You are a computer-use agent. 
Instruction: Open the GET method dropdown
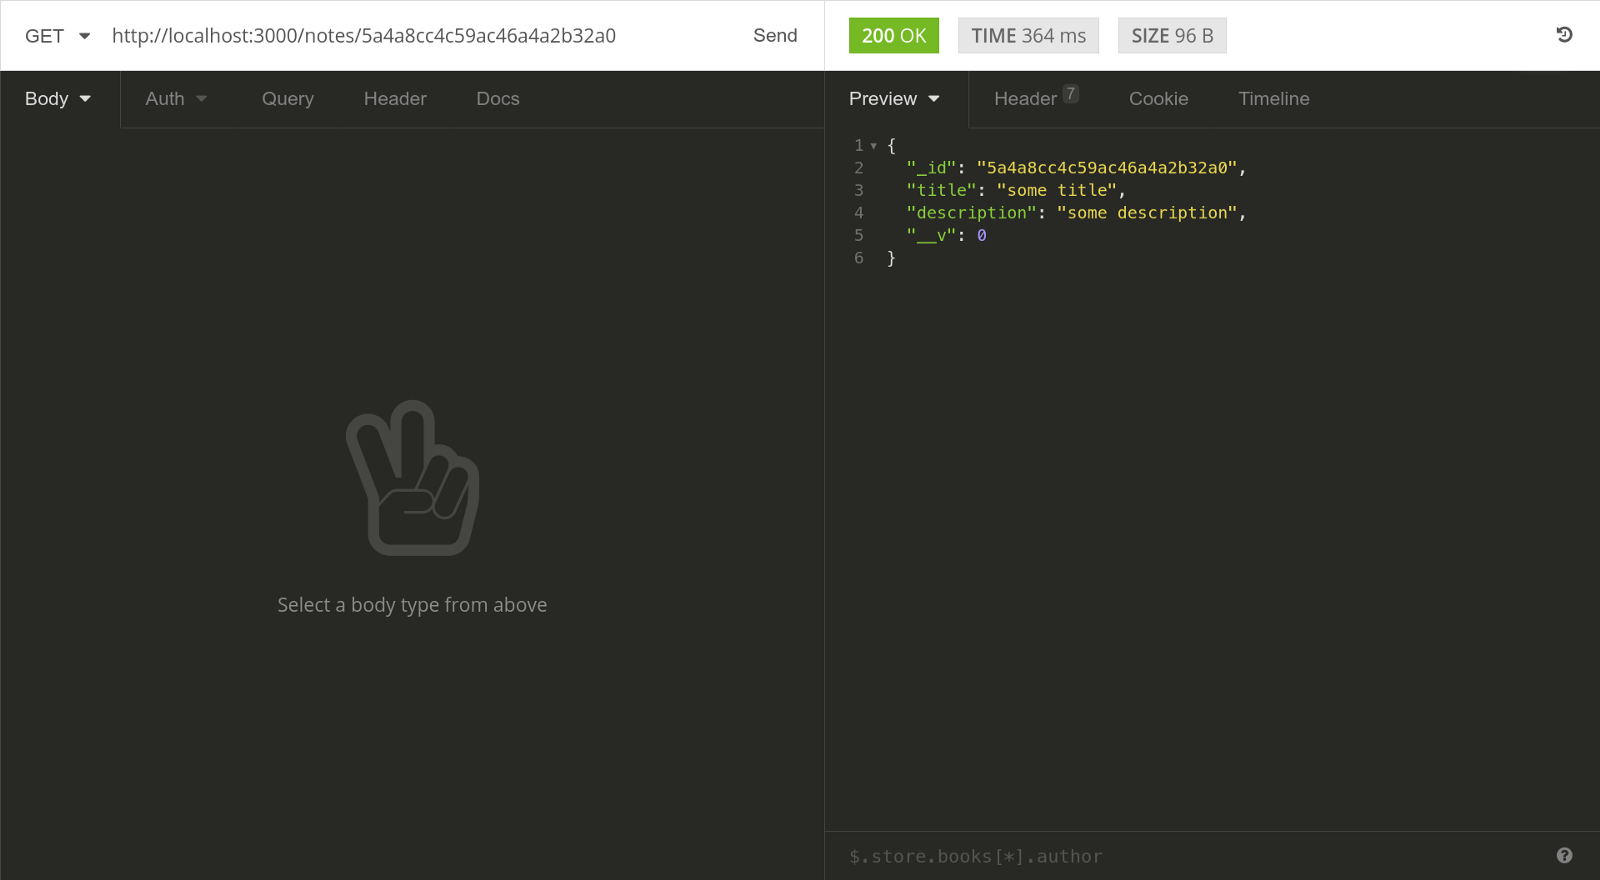click(x=57, y=36)
